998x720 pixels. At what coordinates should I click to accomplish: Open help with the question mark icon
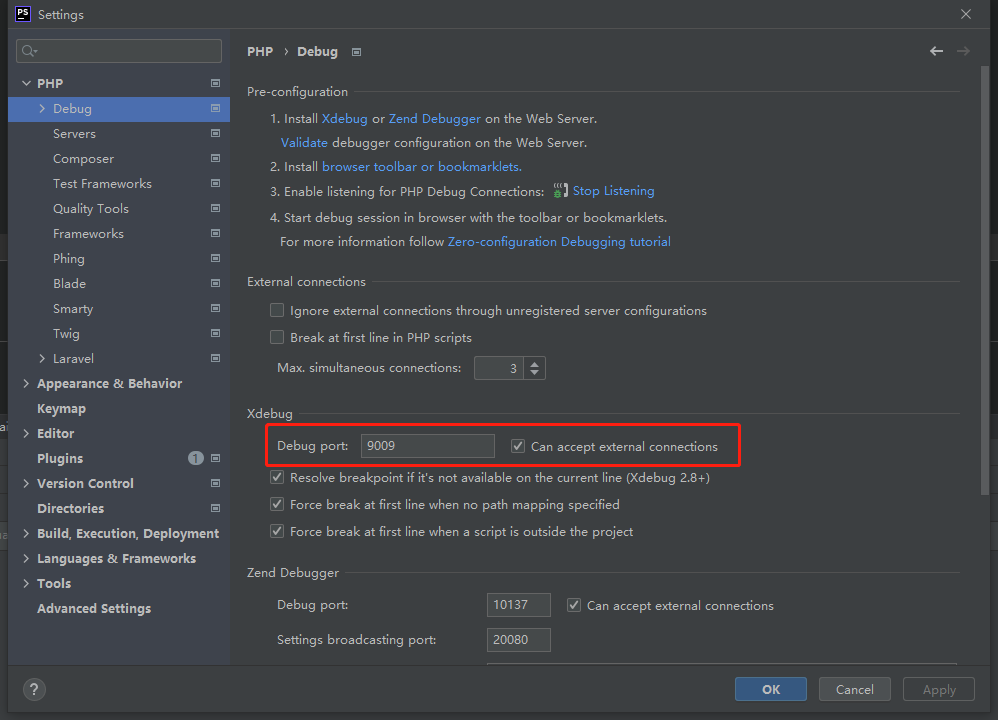(x=34, y=689)
